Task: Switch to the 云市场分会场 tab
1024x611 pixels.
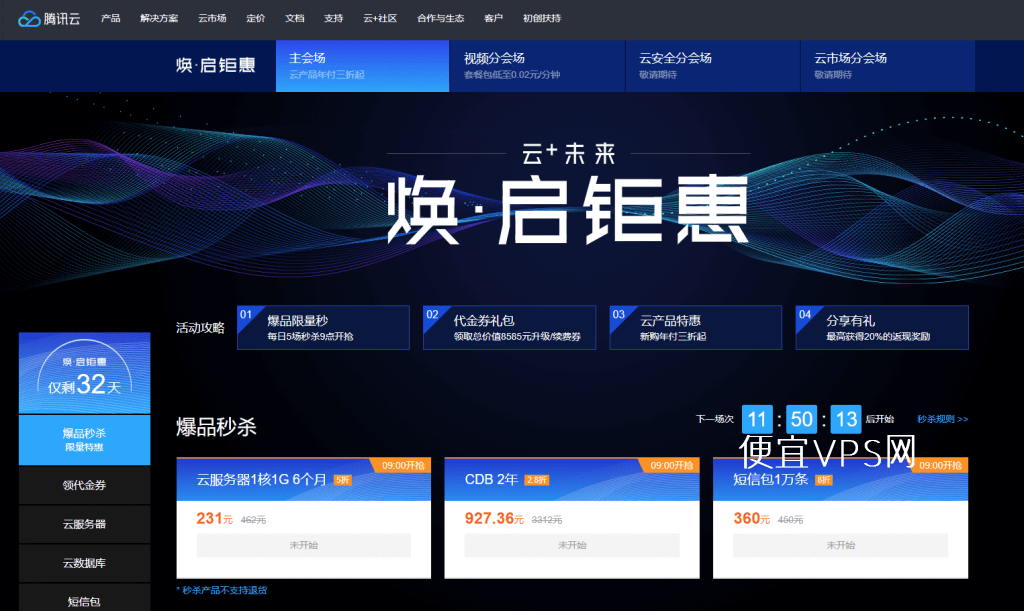Action: (x=888, y=66)
